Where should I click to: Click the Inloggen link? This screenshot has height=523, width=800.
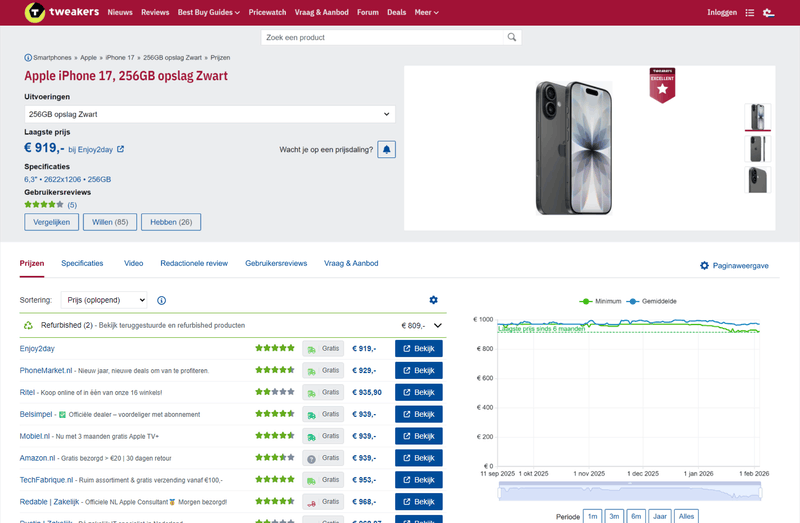(x=722, y=12)
